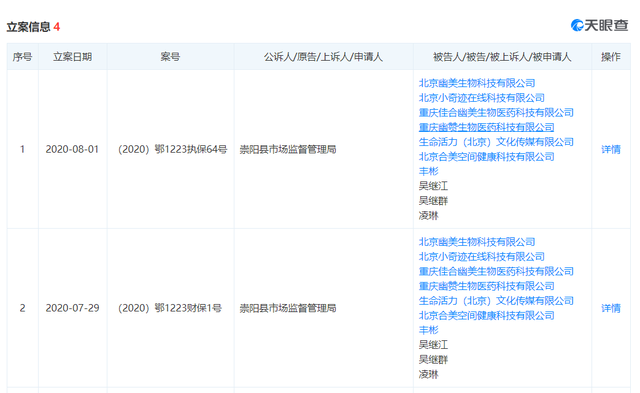Open 北京小奇迹在线科技有限公司 in row 2
640x393 pixels.
coord(482,257)
